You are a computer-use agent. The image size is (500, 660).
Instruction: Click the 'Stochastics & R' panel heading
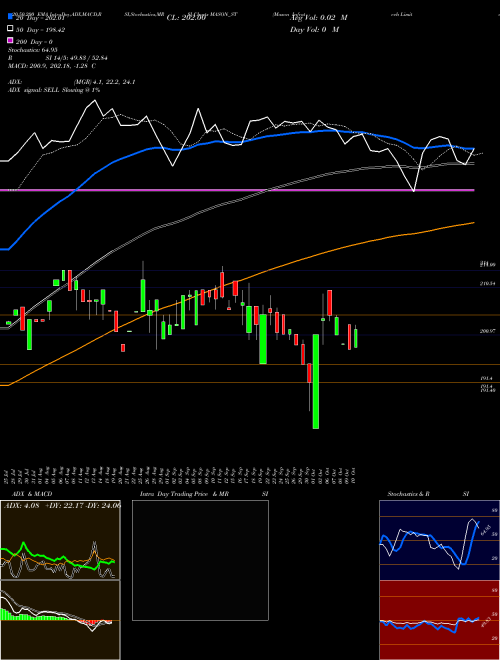[409, 494]
